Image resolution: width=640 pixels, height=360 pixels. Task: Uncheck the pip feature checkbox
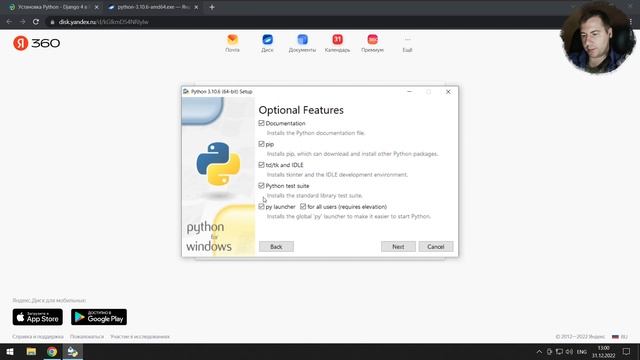[261, 144]
